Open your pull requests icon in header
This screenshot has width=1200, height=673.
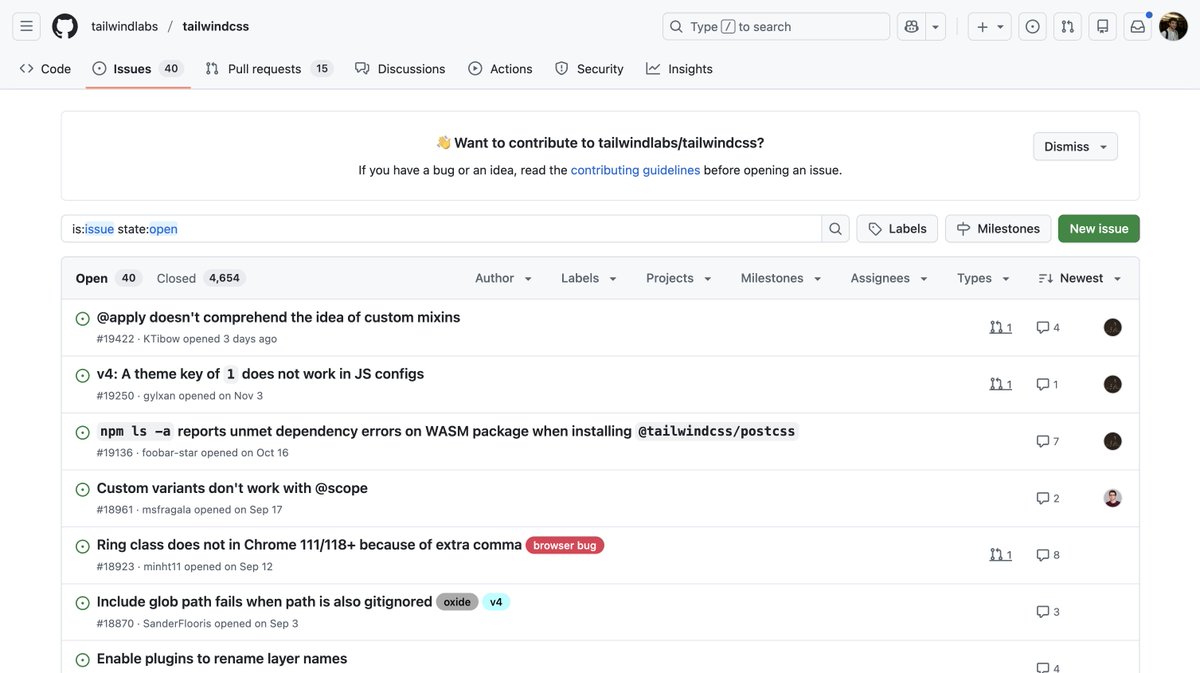tap(1068, 26)
